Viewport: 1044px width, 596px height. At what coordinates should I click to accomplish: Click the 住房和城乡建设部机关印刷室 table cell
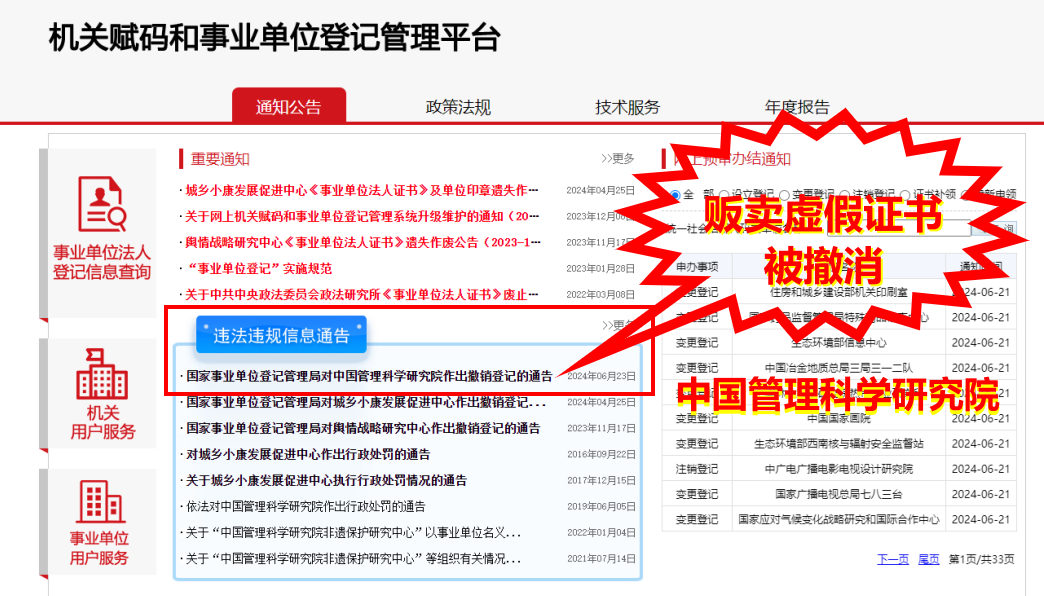(839, 292)
